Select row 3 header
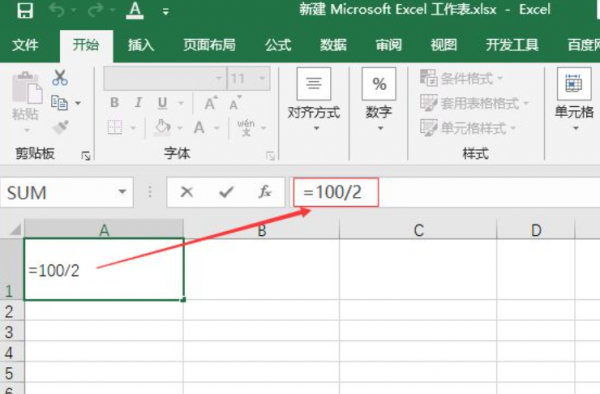Image resolution: width=600 pixels, height=394 pixels. (11, 331)
